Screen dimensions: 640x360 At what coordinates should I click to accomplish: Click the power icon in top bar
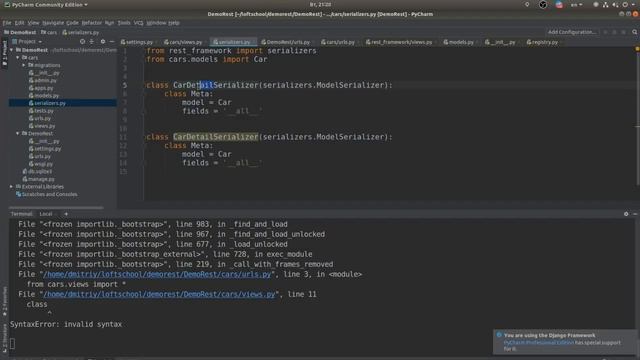[625, 4]
